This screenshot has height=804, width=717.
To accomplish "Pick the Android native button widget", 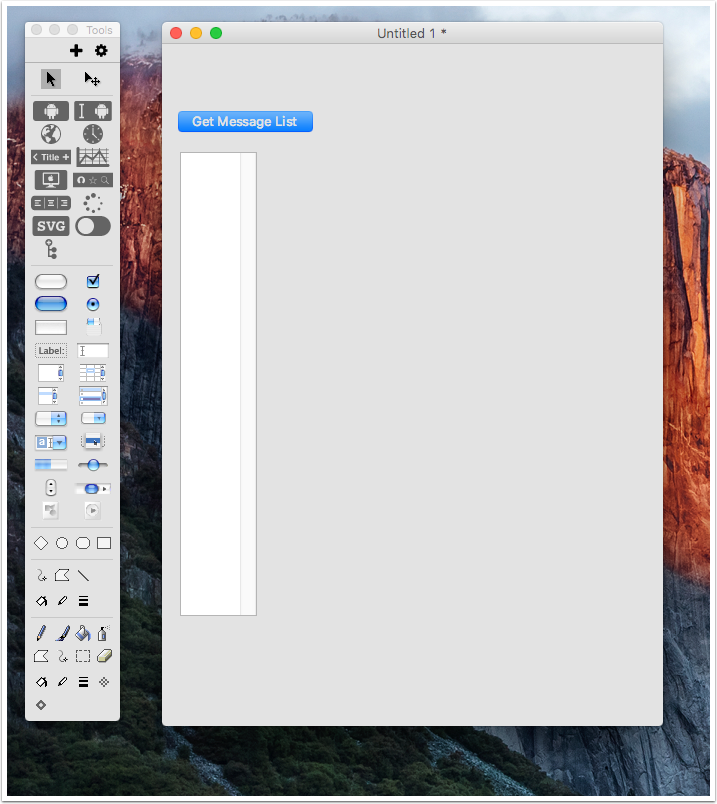I will (x=51, y=111).
